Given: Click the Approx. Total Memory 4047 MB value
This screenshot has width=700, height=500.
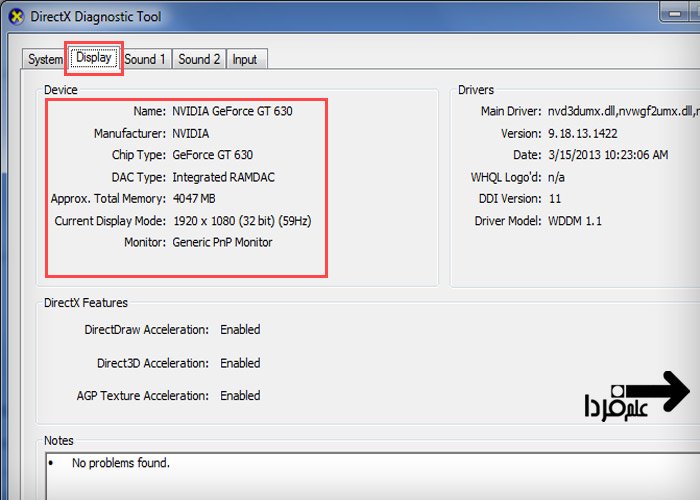Looking at the screenshot, I should 194,199.
